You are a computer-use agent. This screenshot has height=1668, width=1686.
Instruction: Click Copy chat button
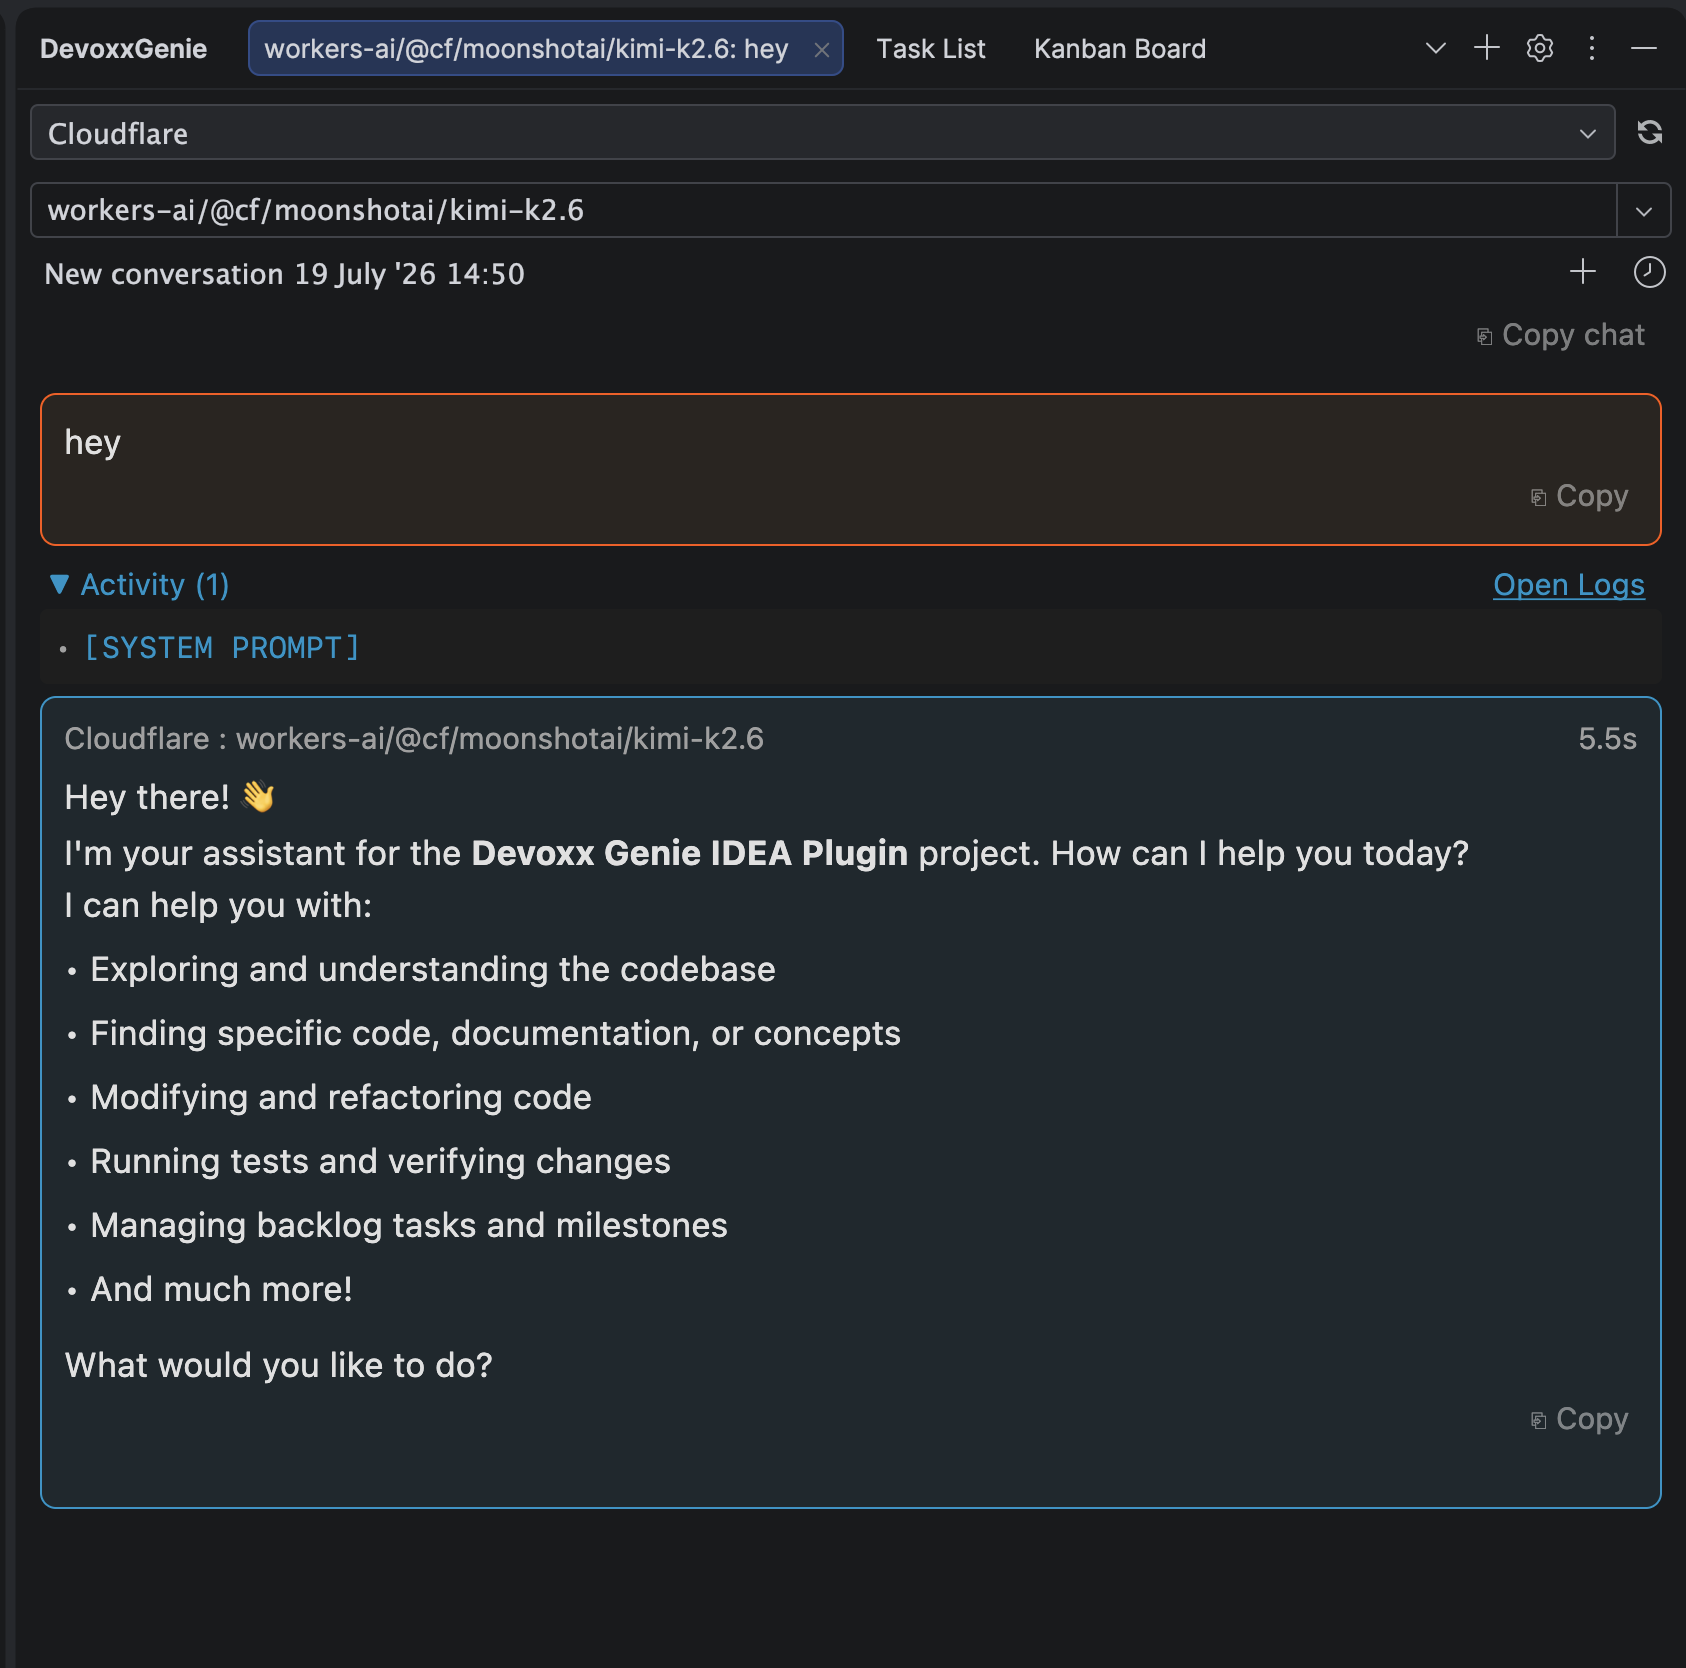(1561, 335)
